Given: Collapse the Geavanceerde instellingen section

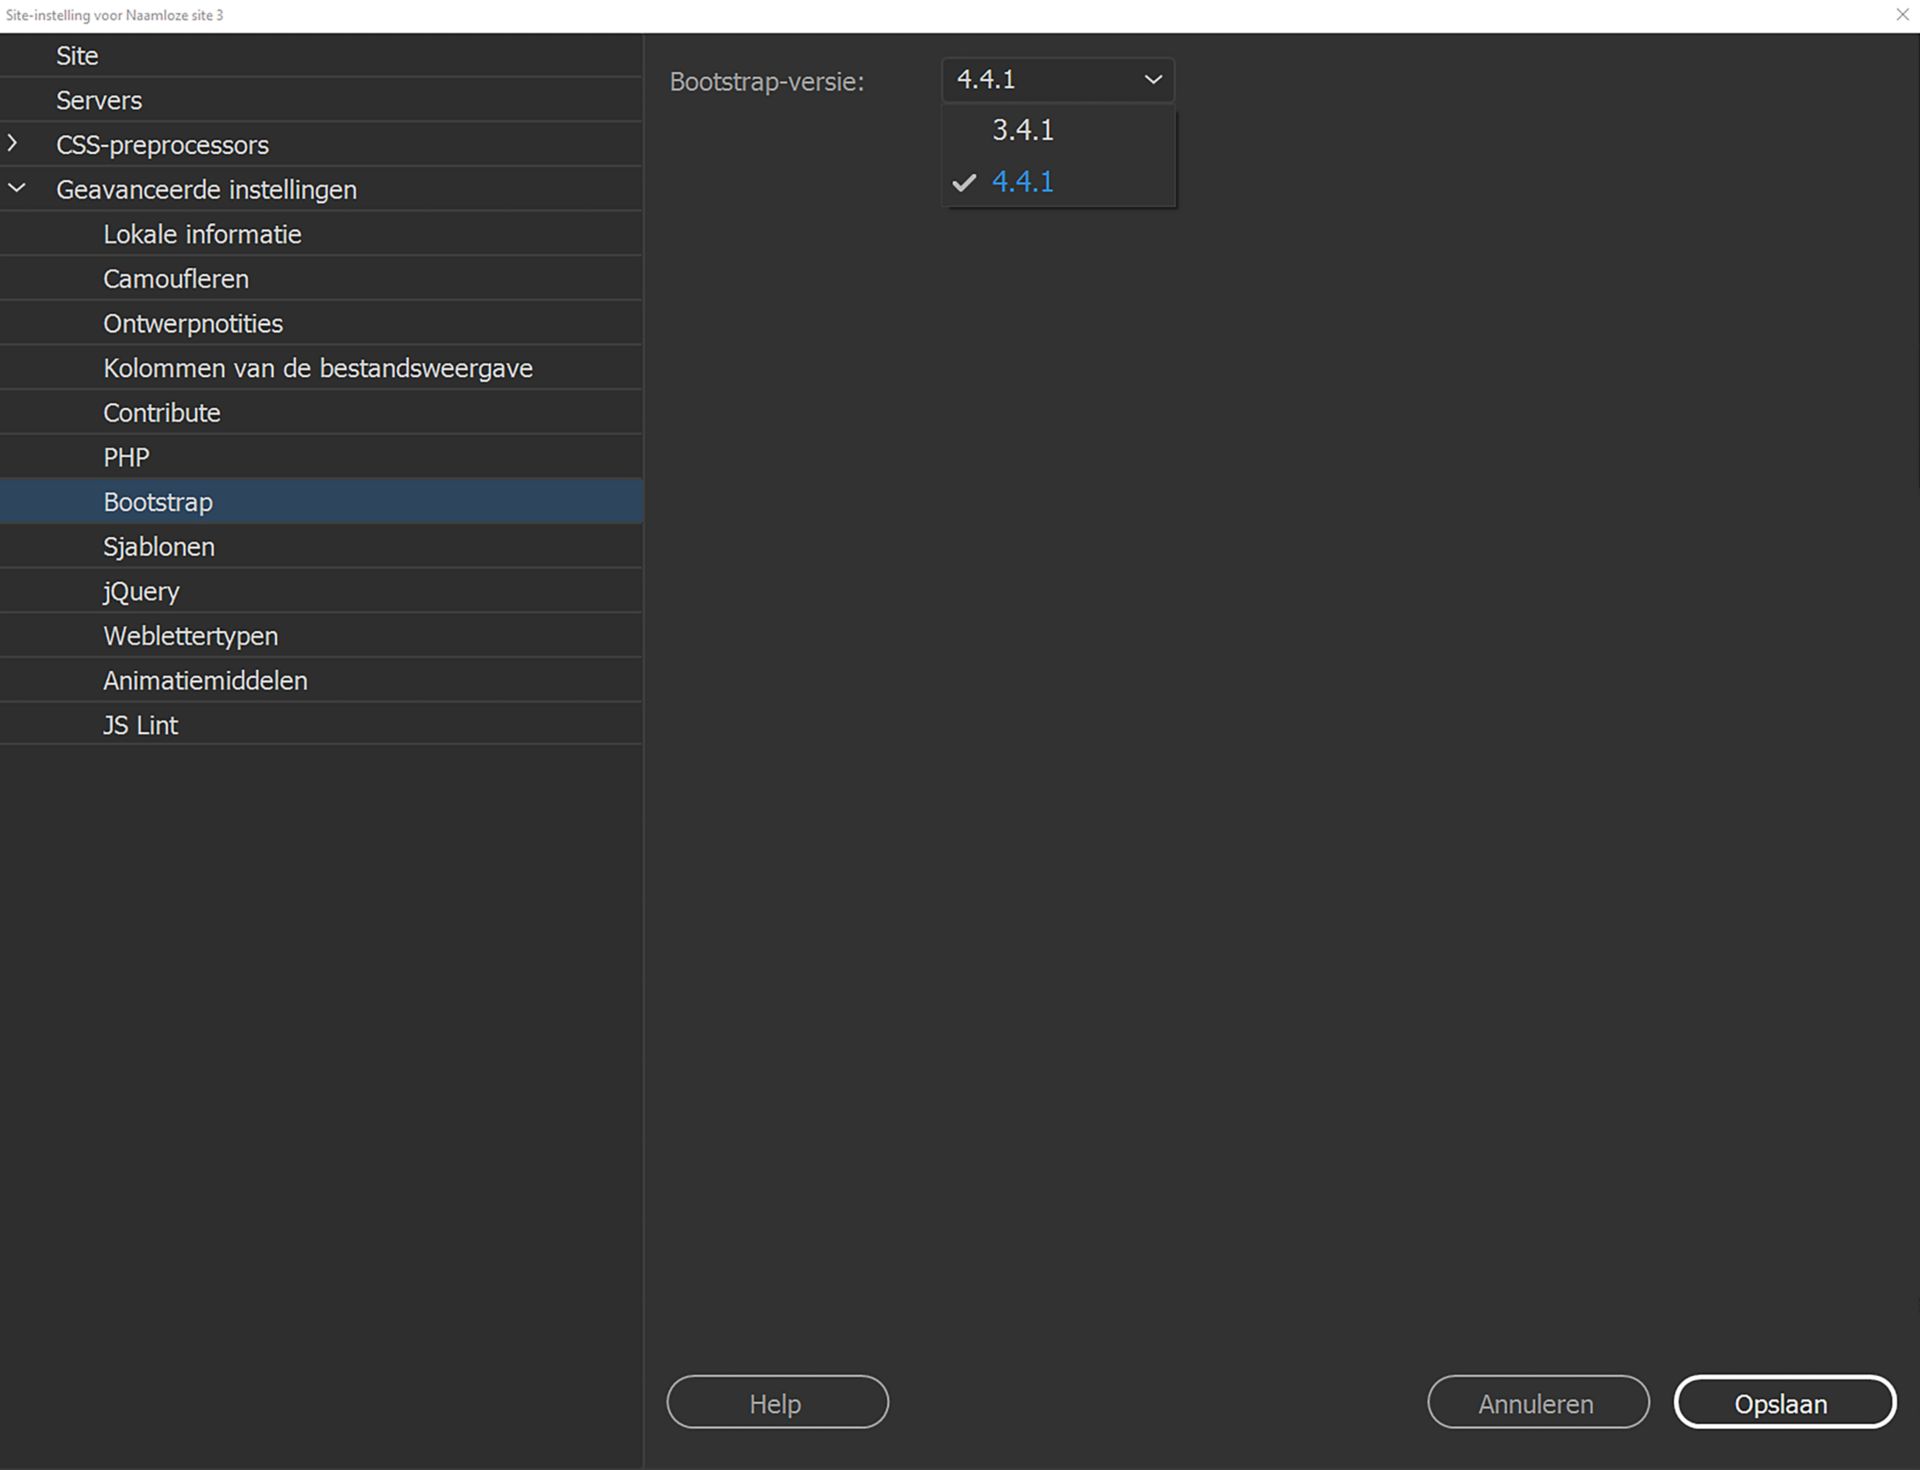Looking at the screenshot, I should pyautogui.click(x=15, y=187).
